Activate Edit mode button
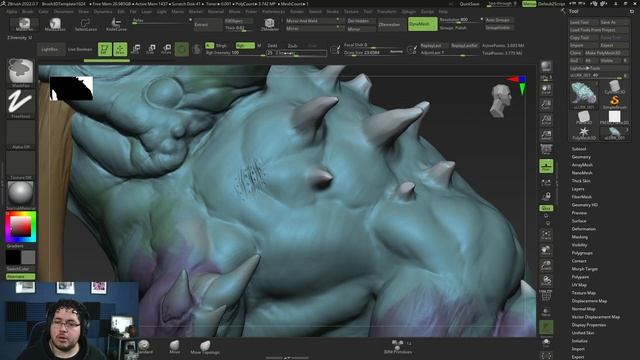Image resolution: width=640 pixels, height=360 pixels. tap(105, 49)
